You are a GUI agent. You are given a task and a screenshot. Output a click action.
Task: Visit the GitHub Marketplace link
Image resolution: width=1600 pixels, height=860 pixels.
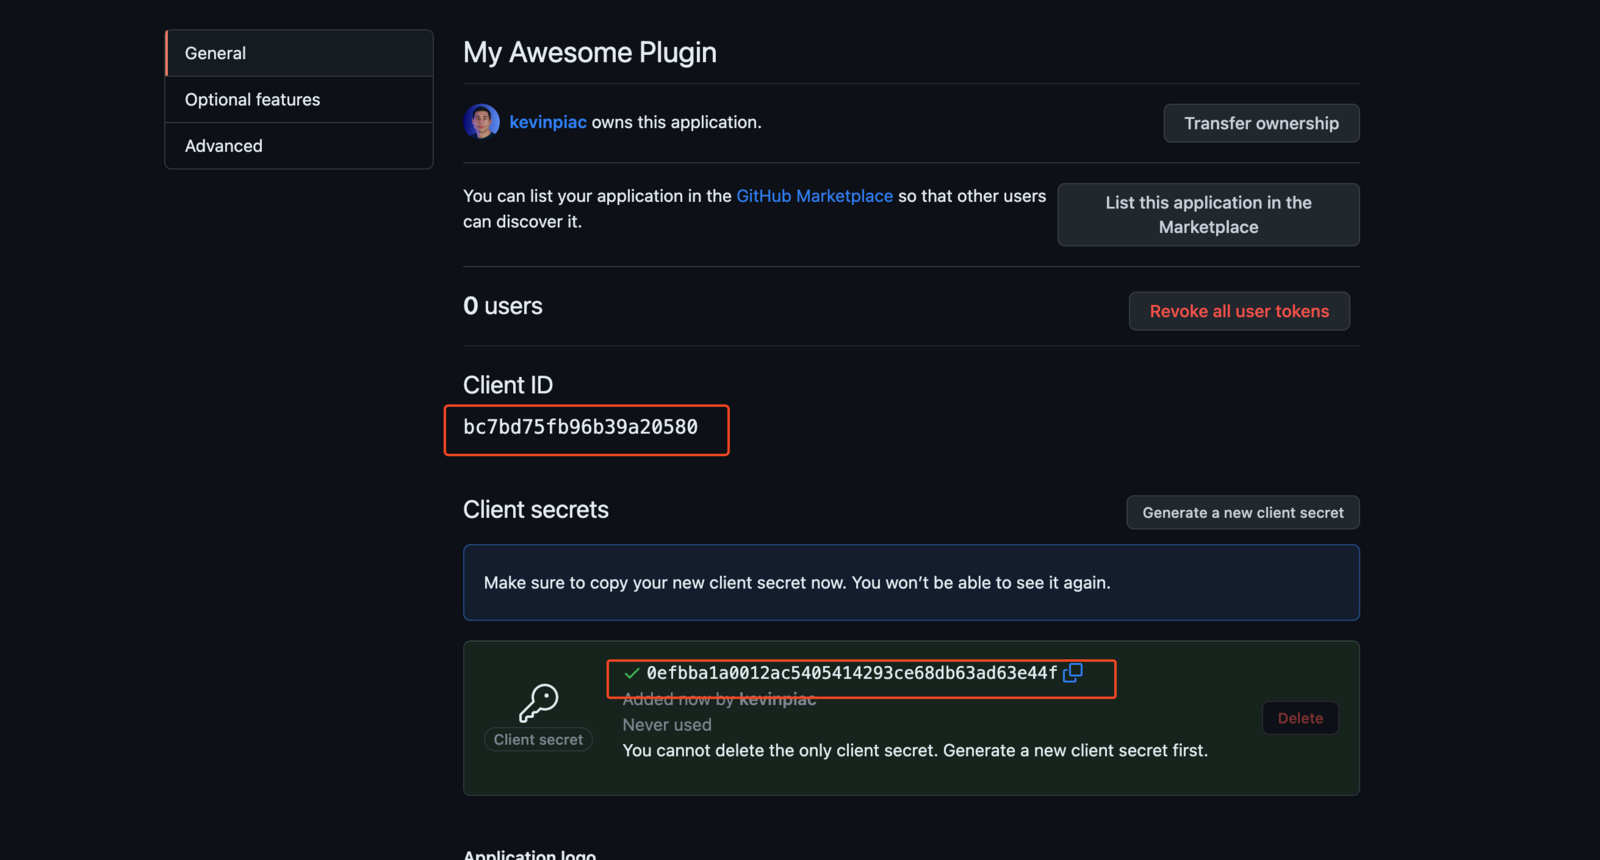pyautogui.click(x=815, y=196)
